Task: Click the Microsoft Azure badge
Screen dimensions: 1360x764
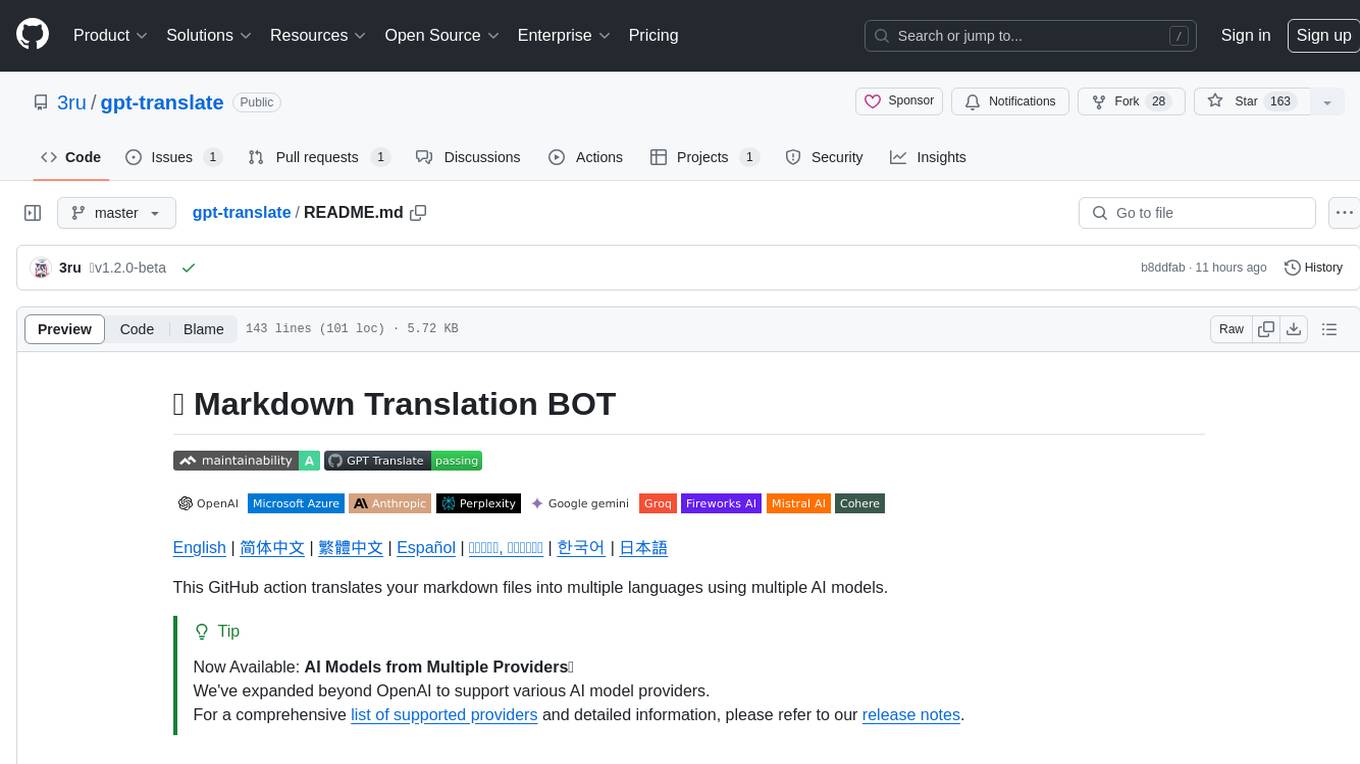Action: point(296,503)
